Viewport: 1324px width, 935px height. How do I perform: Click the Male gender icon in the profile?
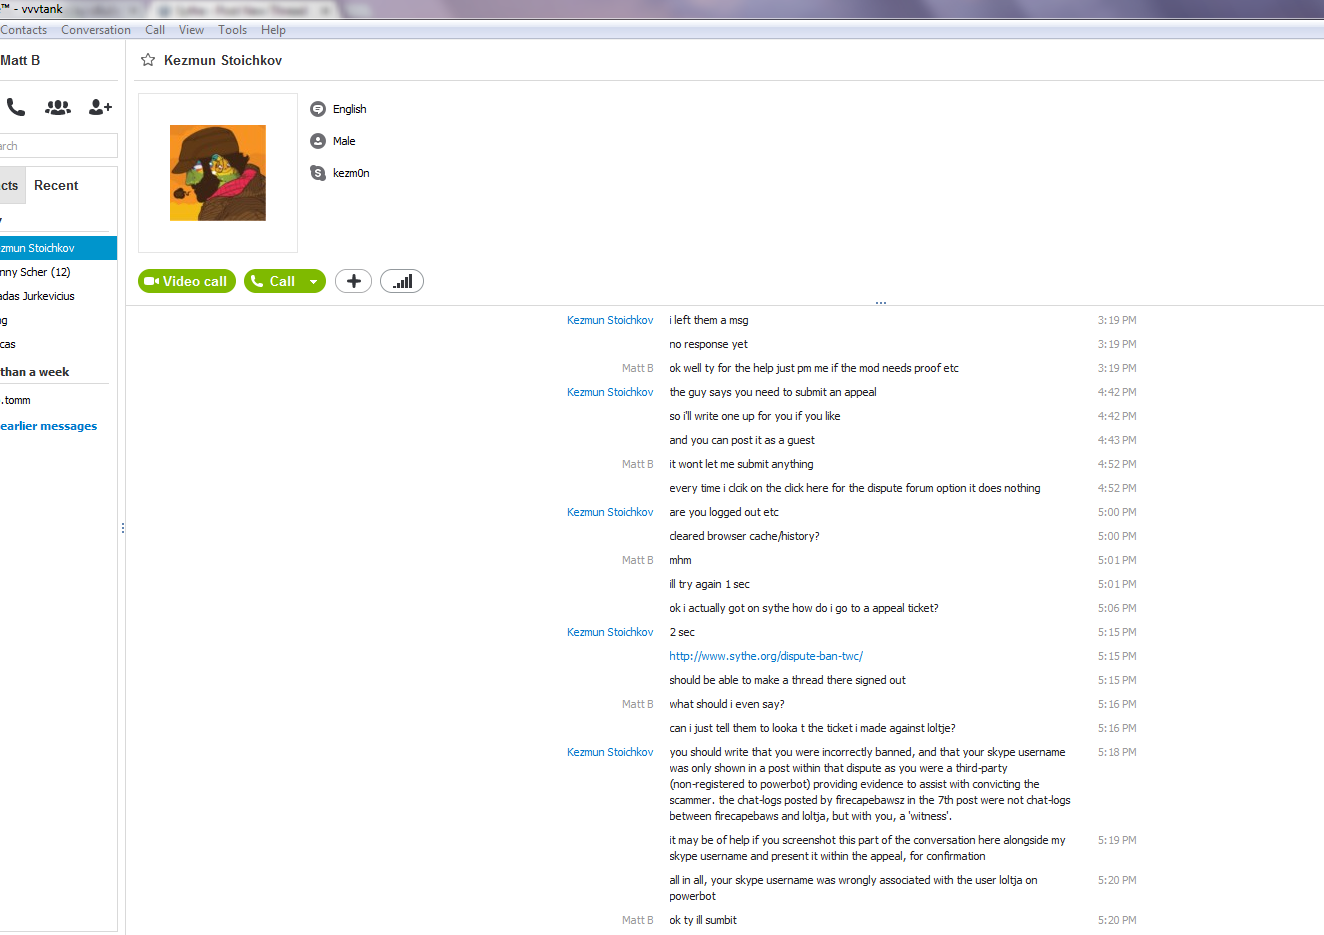click(x=318, y=141)
